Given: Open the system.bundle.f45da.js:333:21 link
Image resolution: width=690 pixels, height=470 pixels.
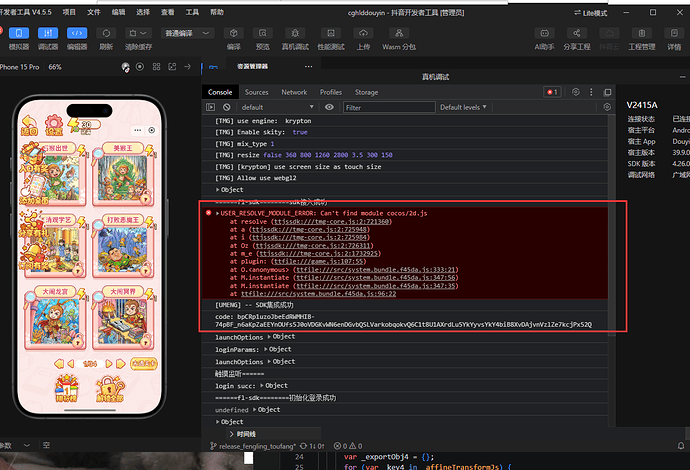Looking at the screenshot, I should (x=376, y=269).
